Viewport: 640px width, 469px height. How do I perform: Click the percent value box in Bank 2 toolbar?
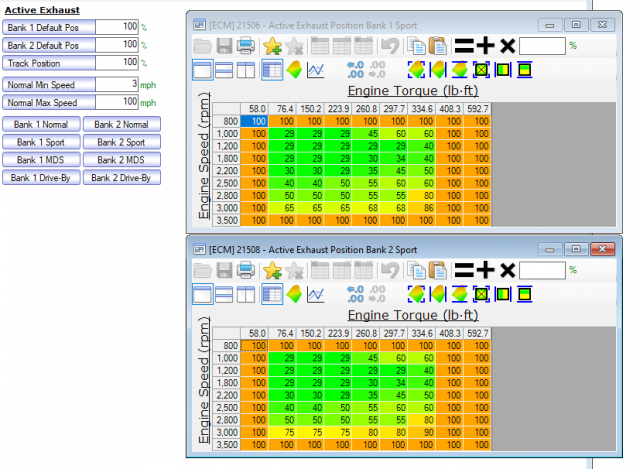(543, 270)
